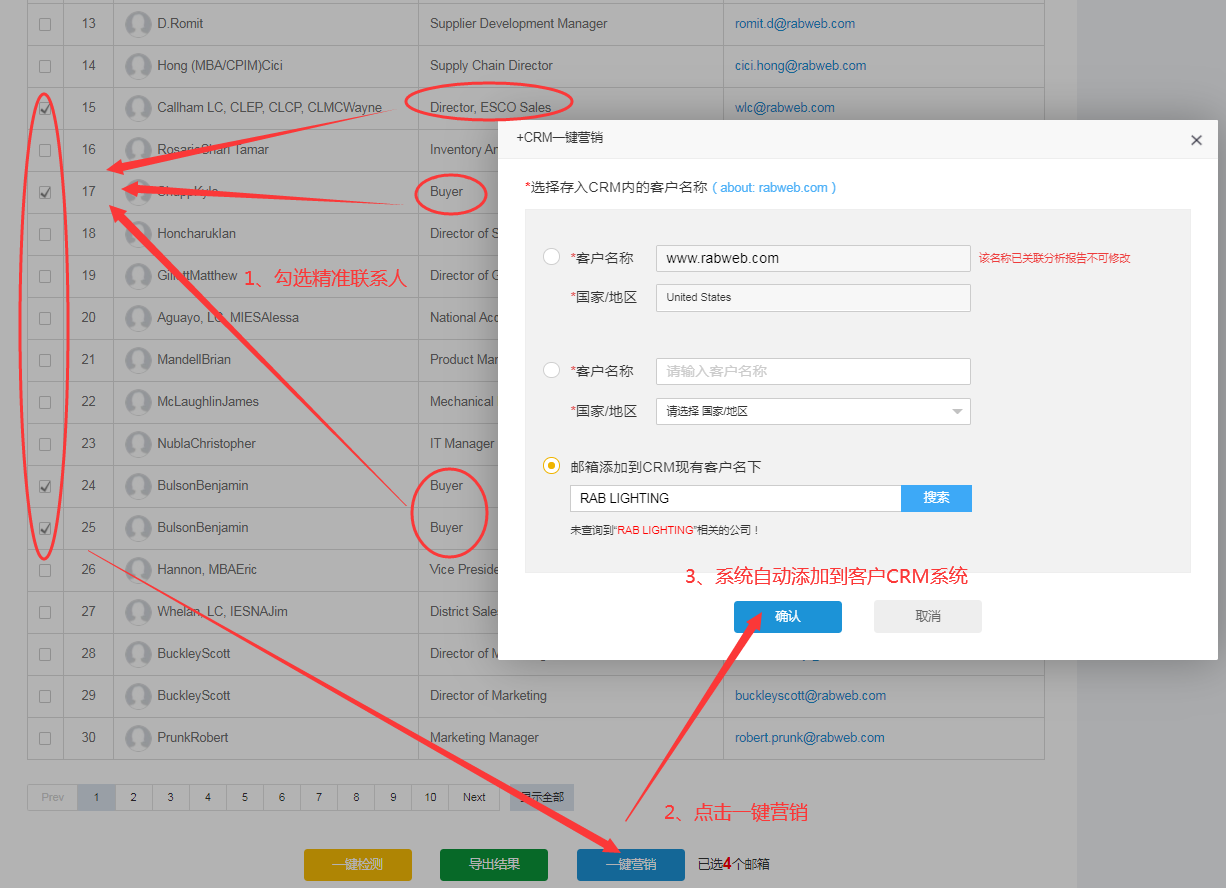Click the green 导出结果 button
The width and height of the screenshot is (1226, 888).
tap(494, 865)
